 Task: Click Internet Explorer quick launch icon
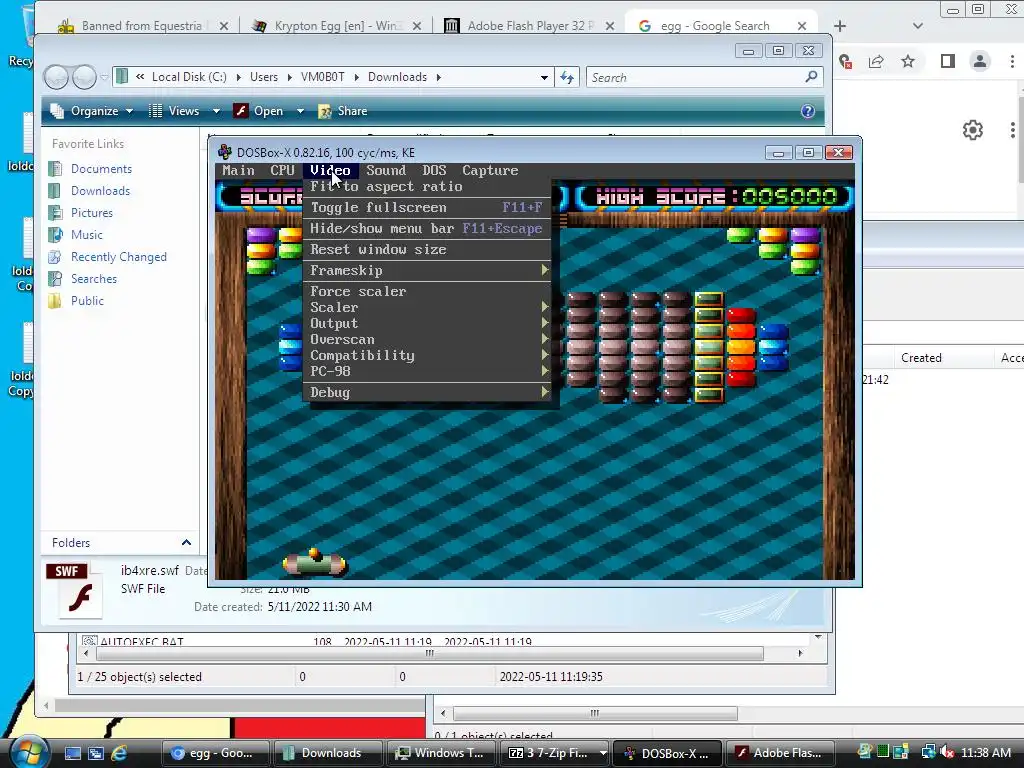(118, 753)
